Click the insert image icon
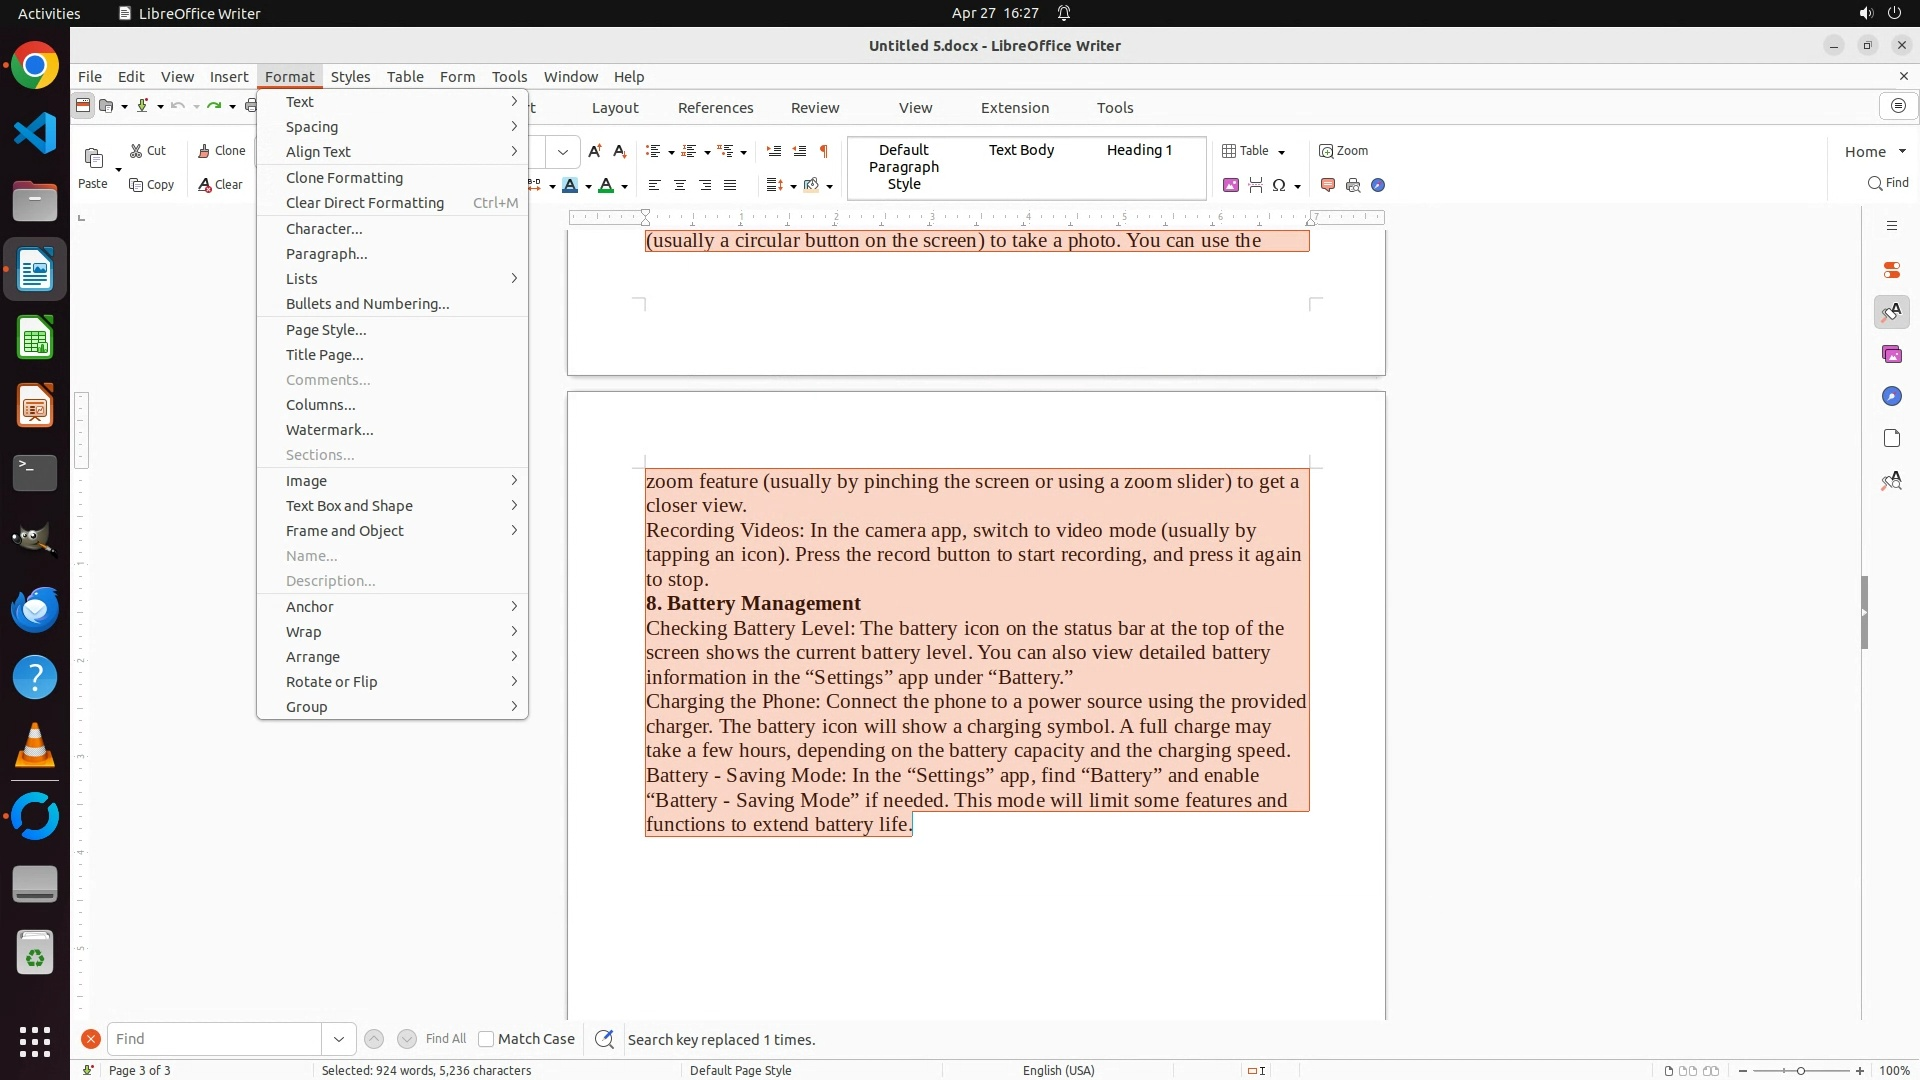This screenshot has width=1920, height=1080. pos(1231,185)
